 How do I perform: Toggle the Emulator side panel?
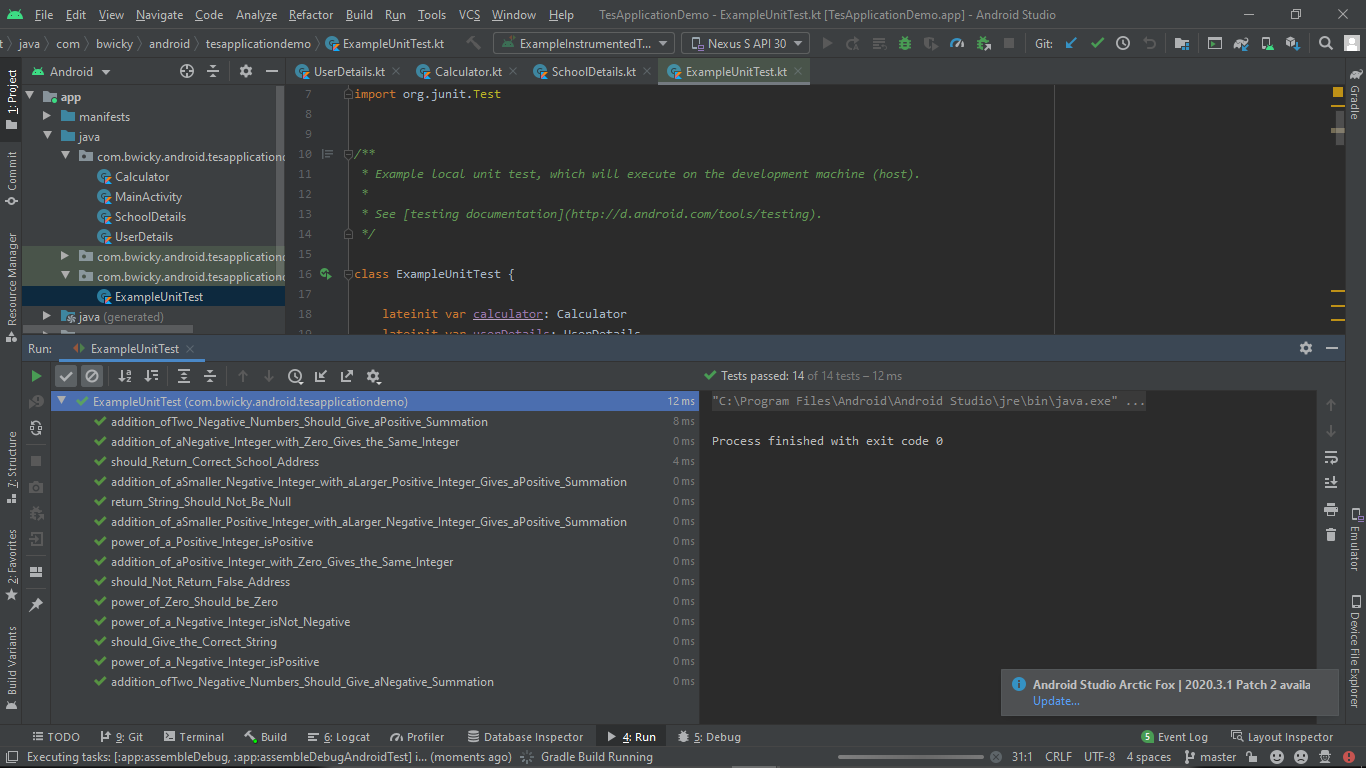(x=1355, y=540)
